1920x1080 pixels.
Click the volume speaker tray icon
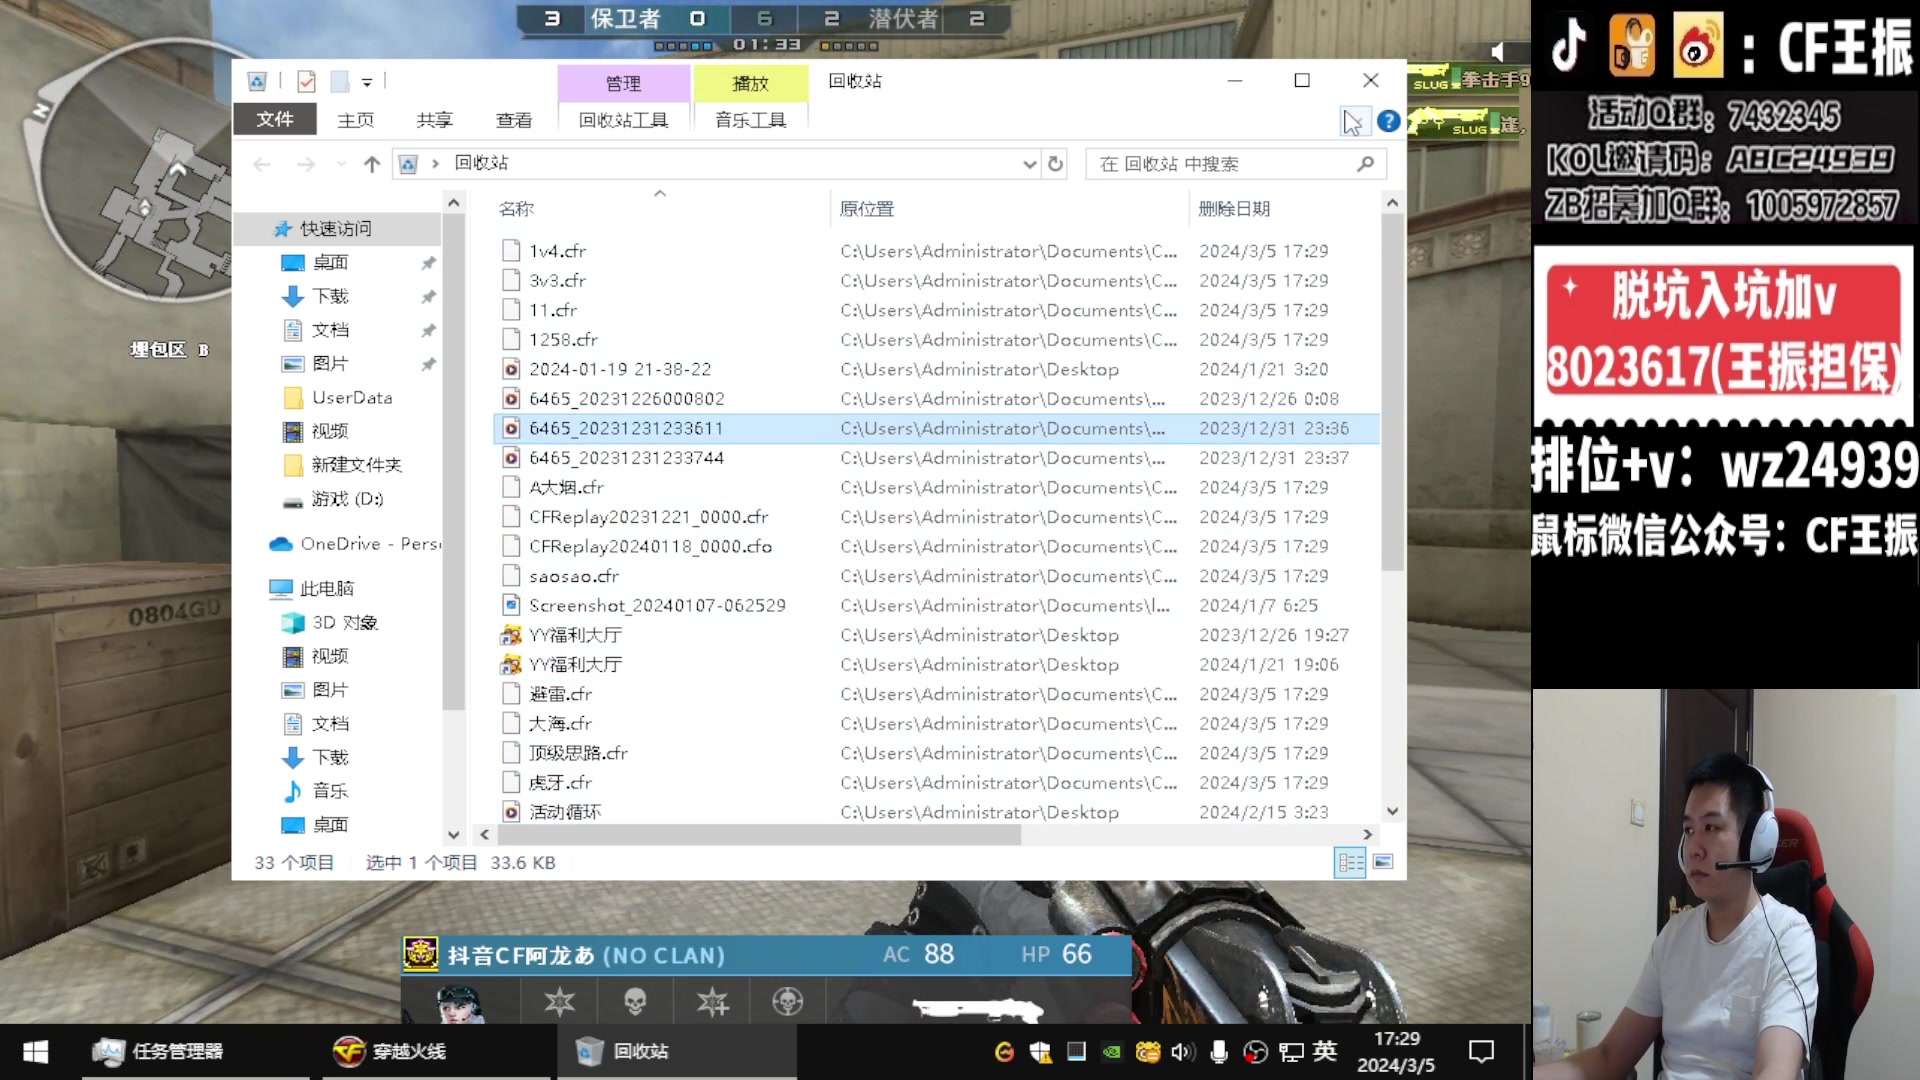point(1182,1051)
